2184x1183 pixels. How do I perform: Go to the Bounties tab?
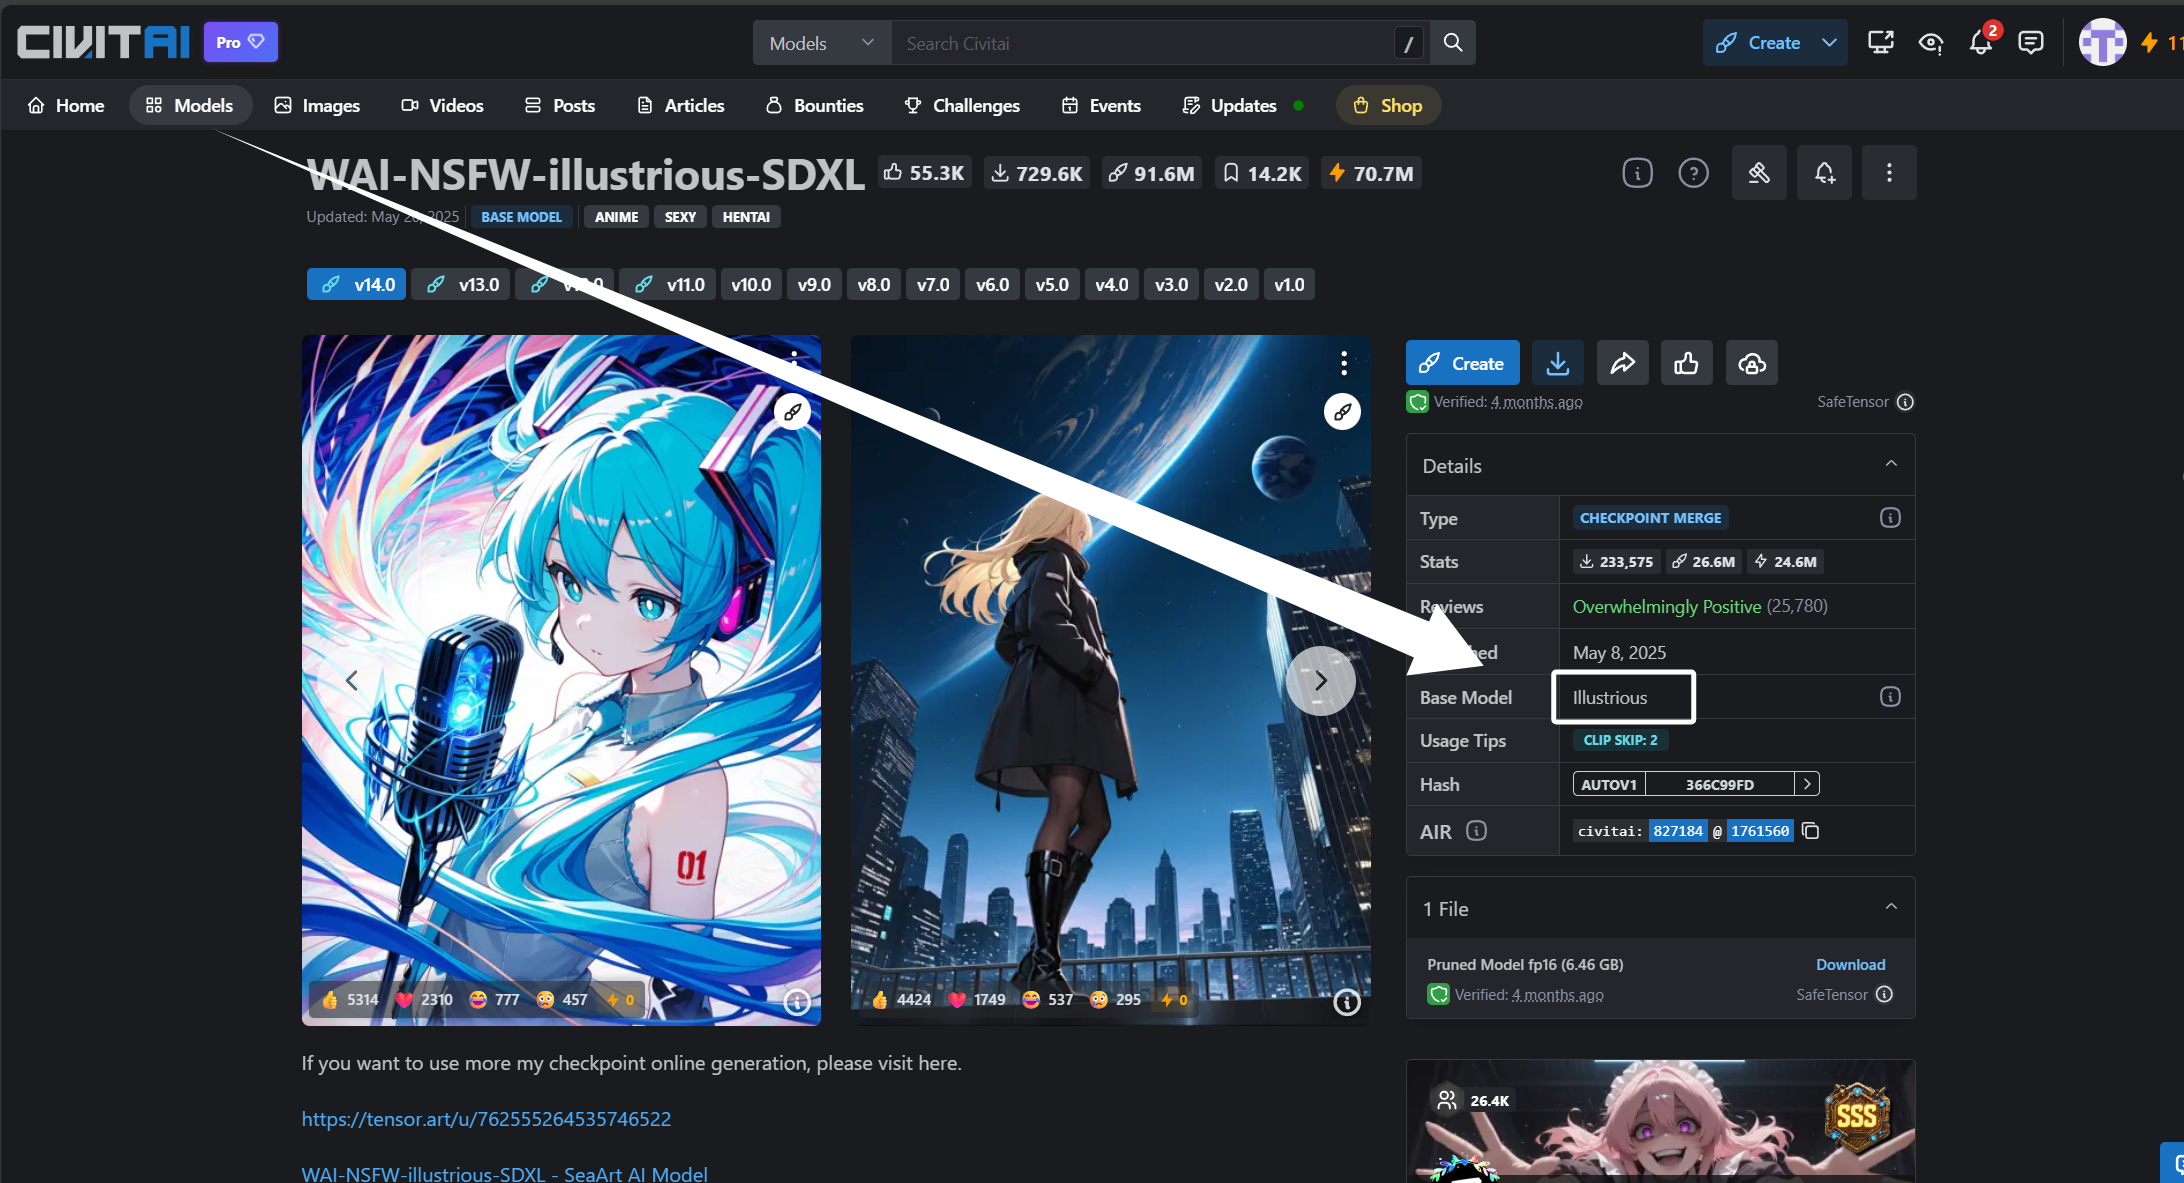pyautogui.click(x=815, y=105)
